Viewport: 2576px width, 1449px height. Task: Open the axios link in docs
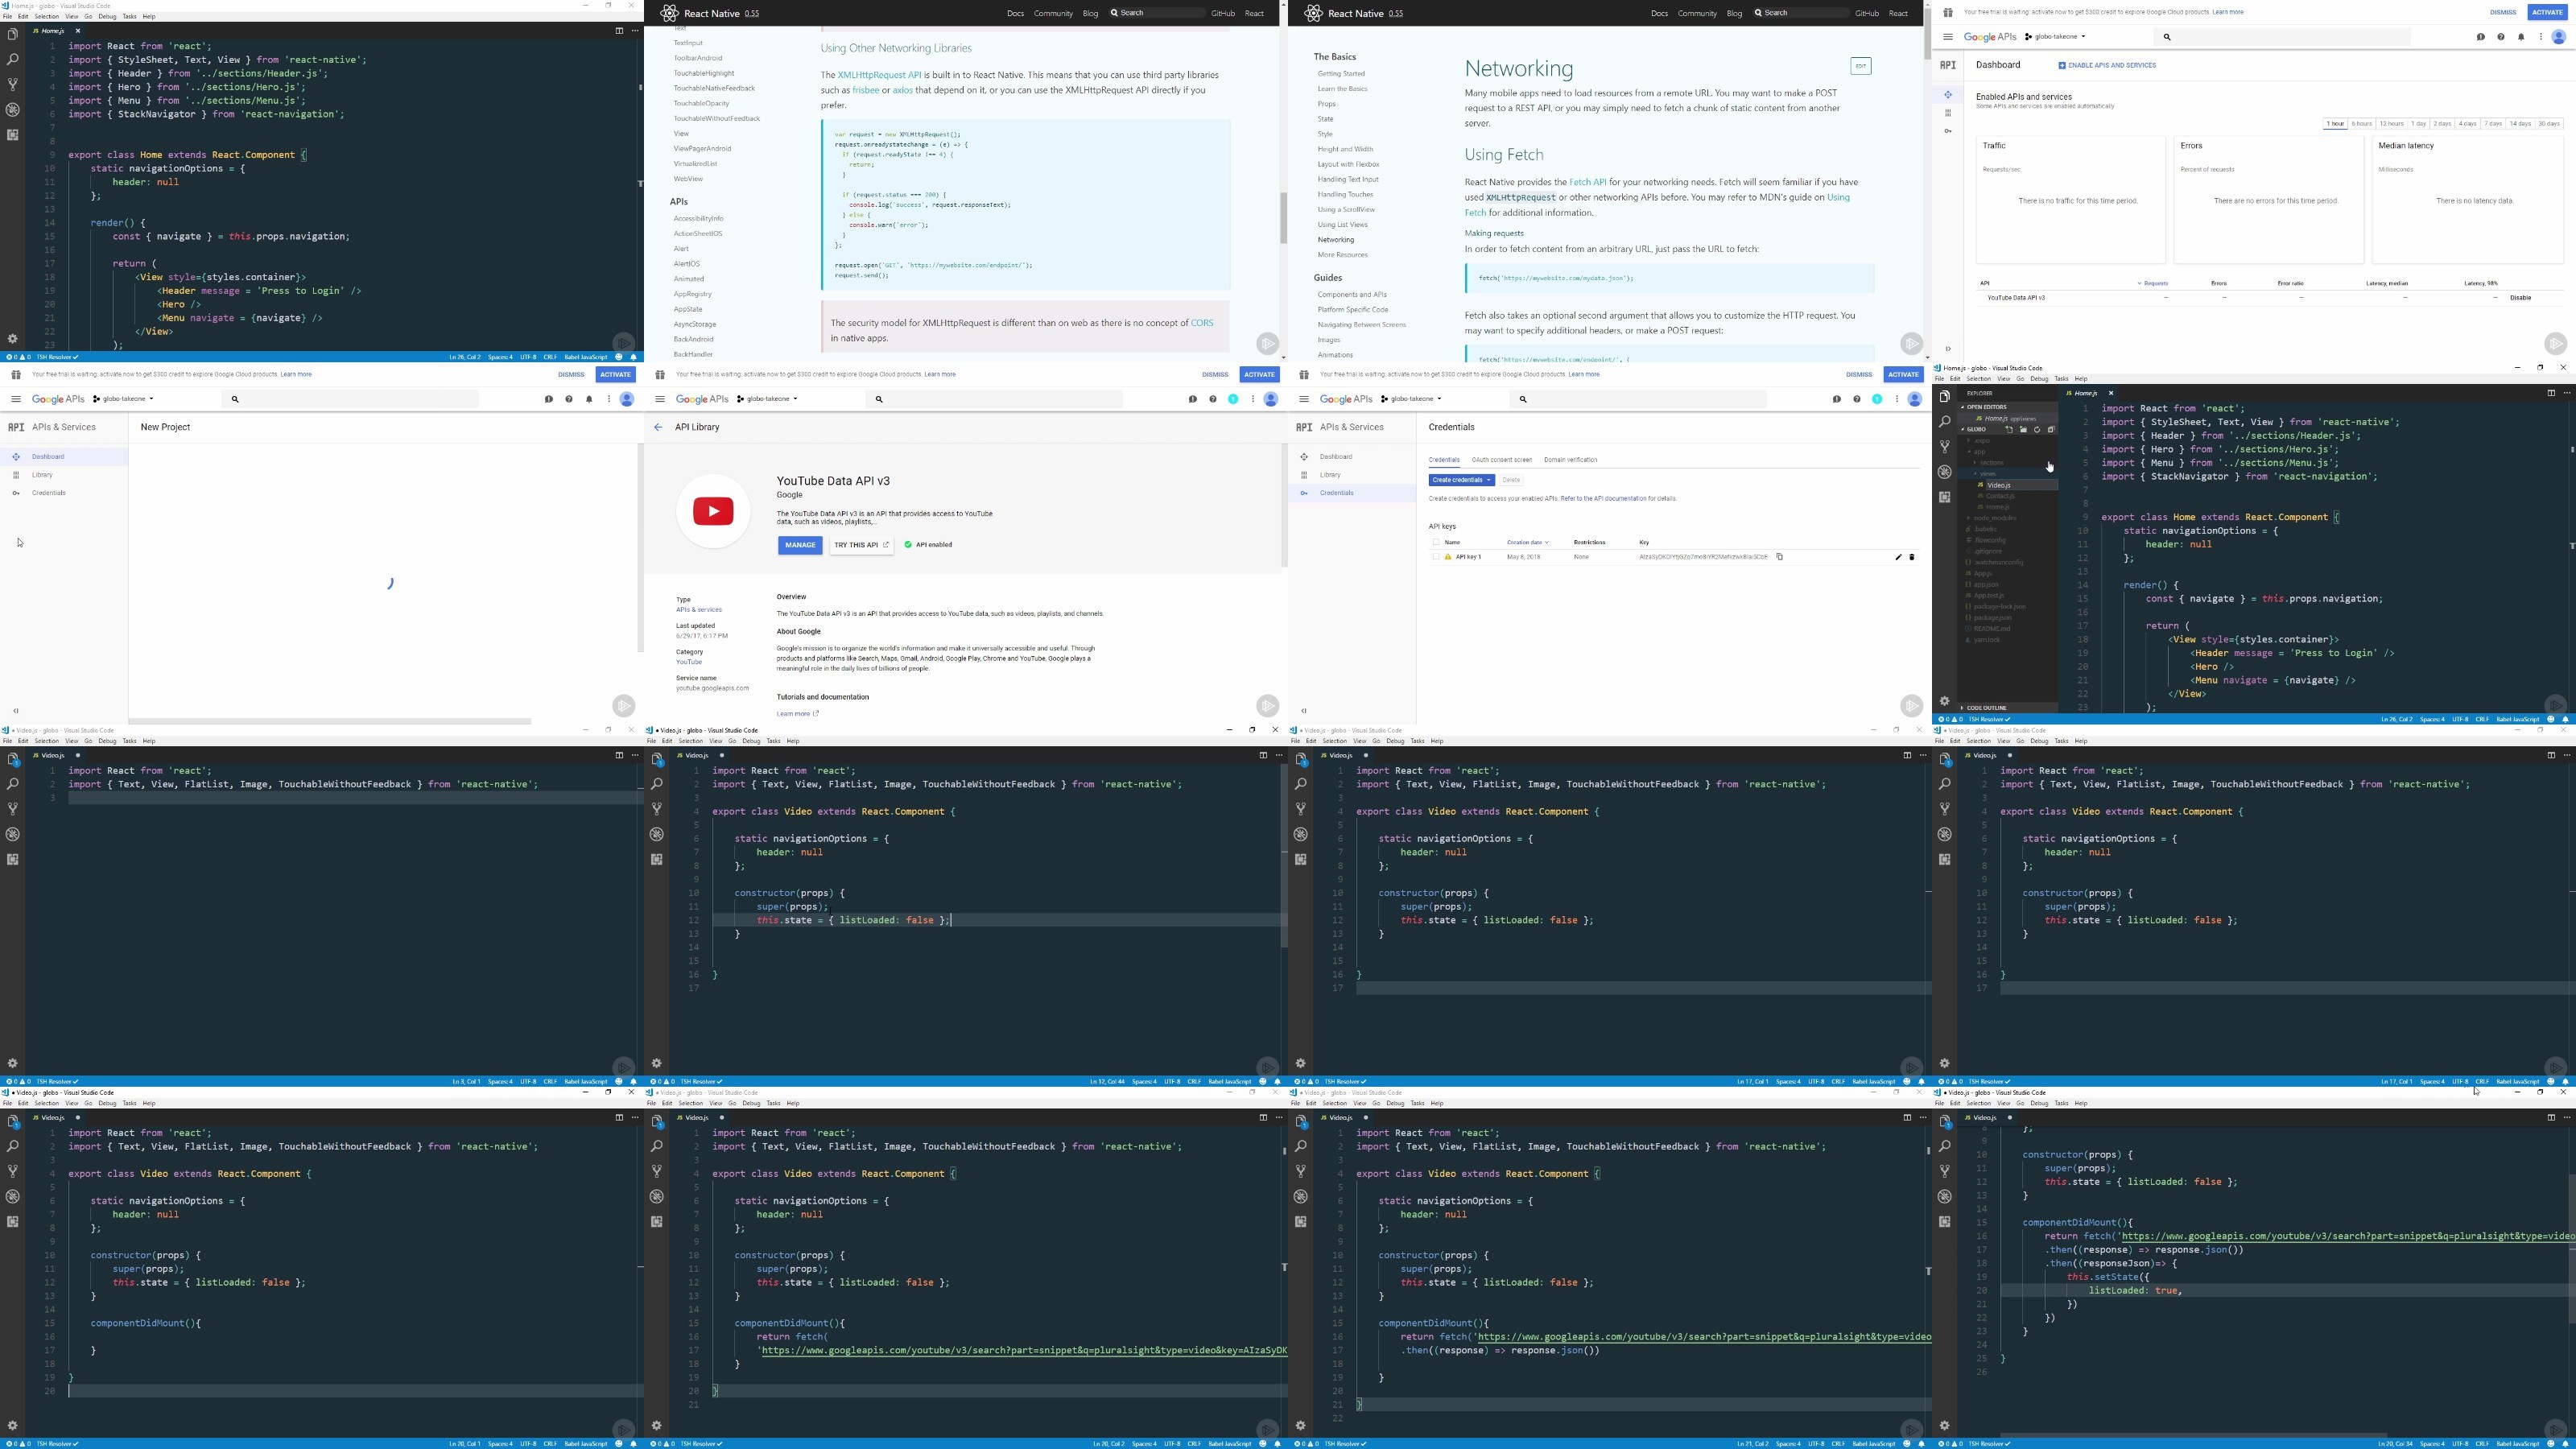(902, 90)
